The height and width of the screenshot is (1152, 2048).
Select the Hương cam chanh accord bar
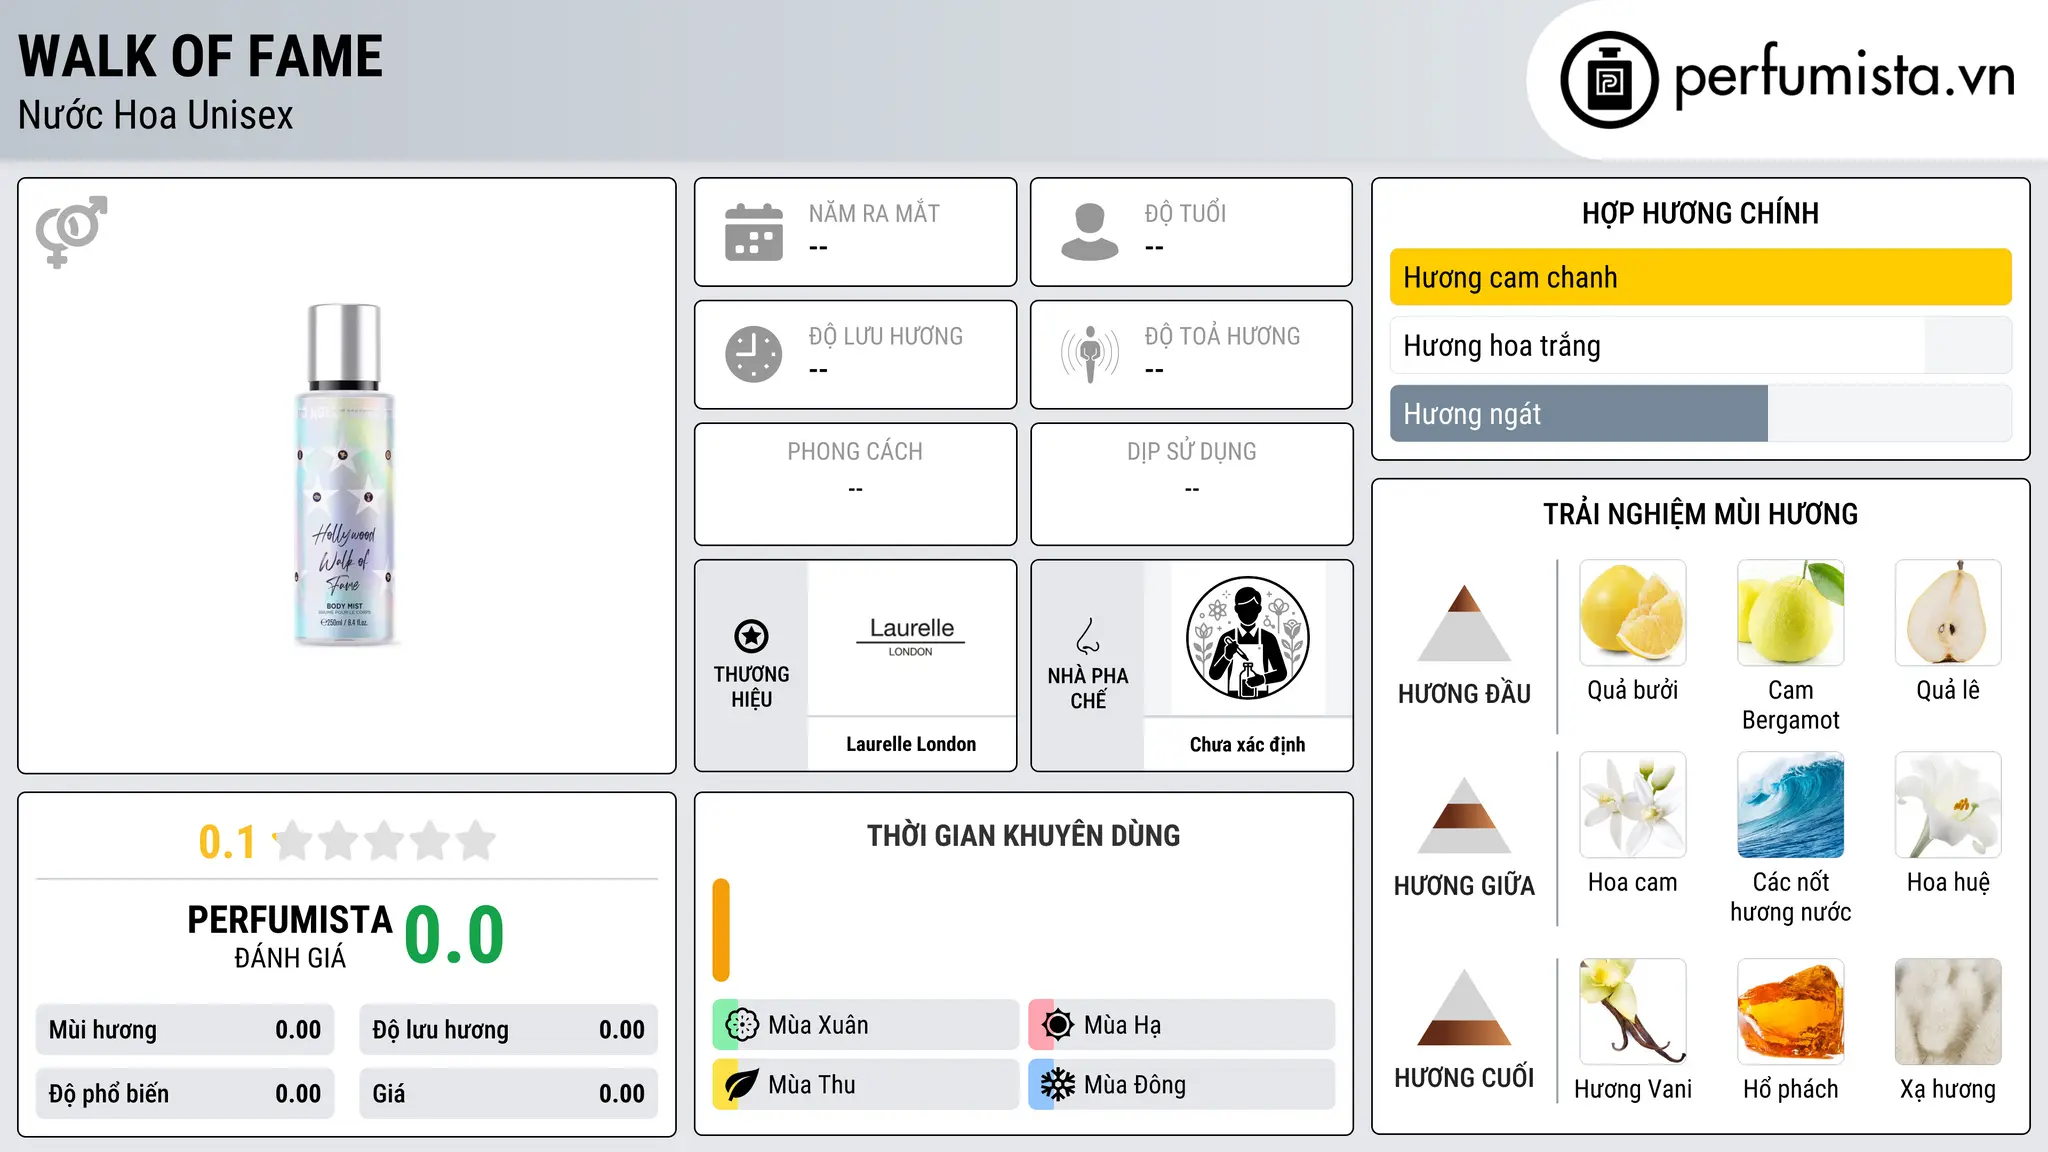pos(1700,277)
